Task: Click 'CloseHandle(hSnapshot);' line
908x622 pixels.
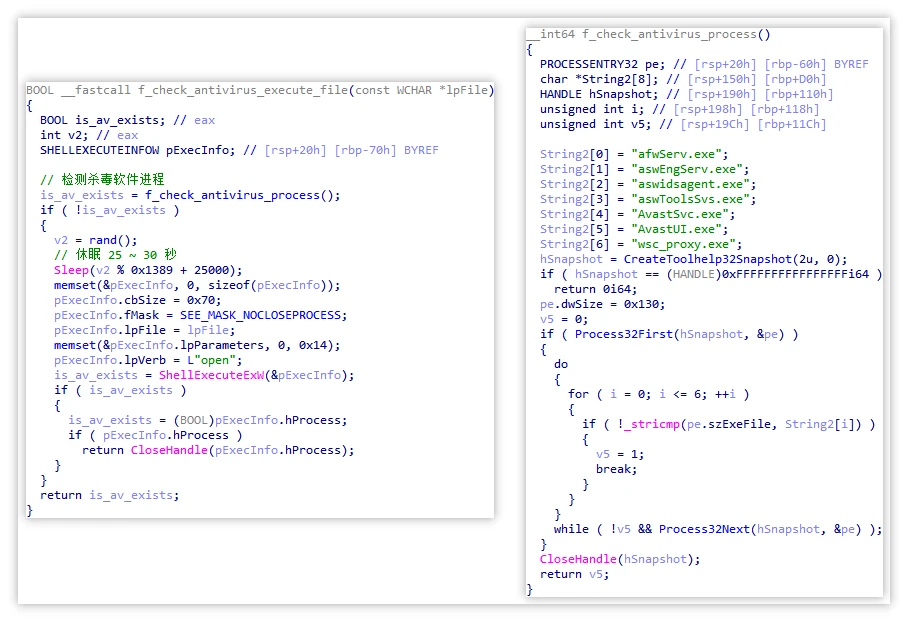Action: click(620, 559)
